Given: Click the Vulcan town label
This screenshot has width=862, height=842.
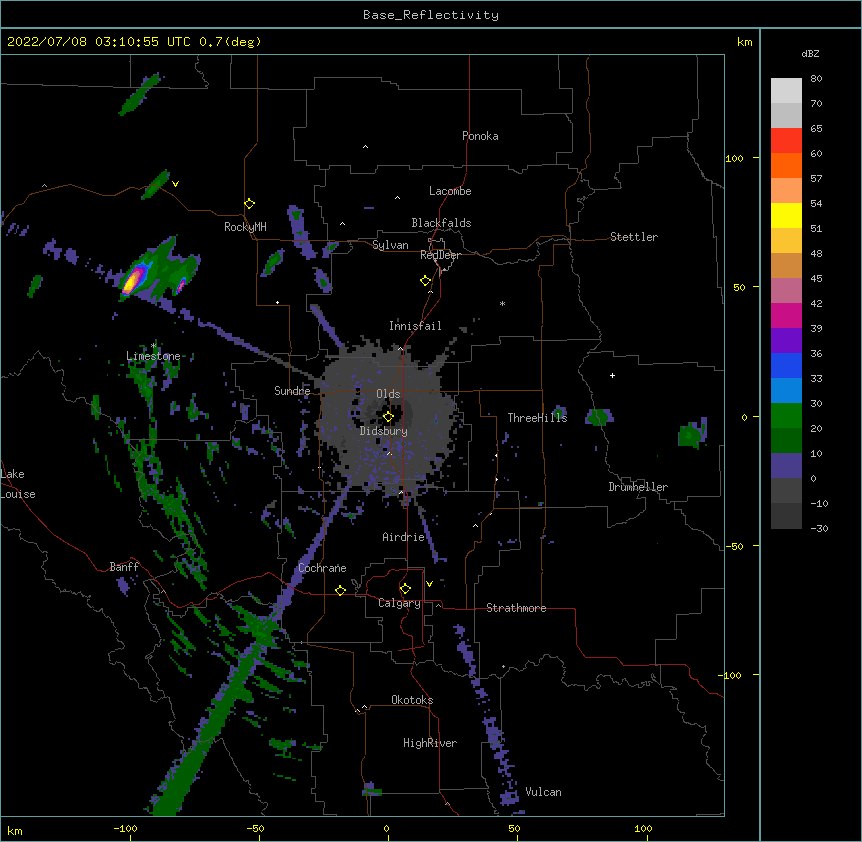Looking at the screenshot, I should 543,792.
